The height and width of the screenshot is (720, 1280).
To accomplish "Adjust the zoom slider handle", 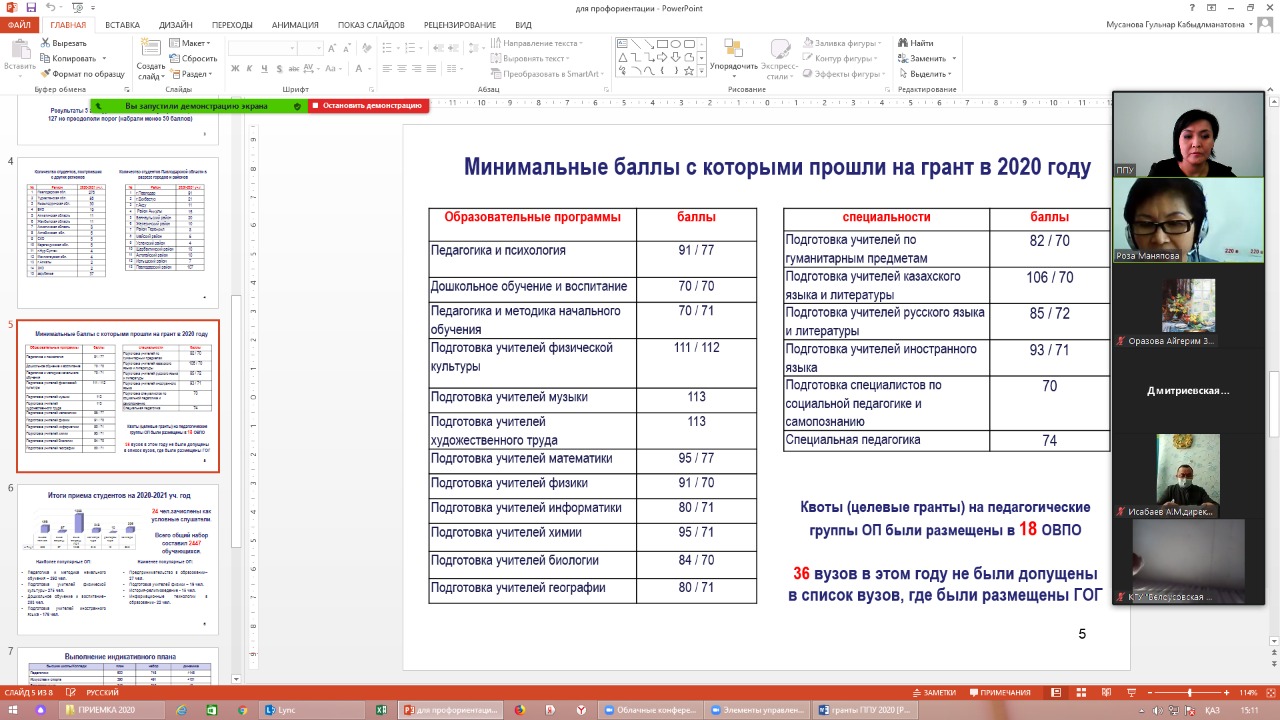I will [1189, 692].
